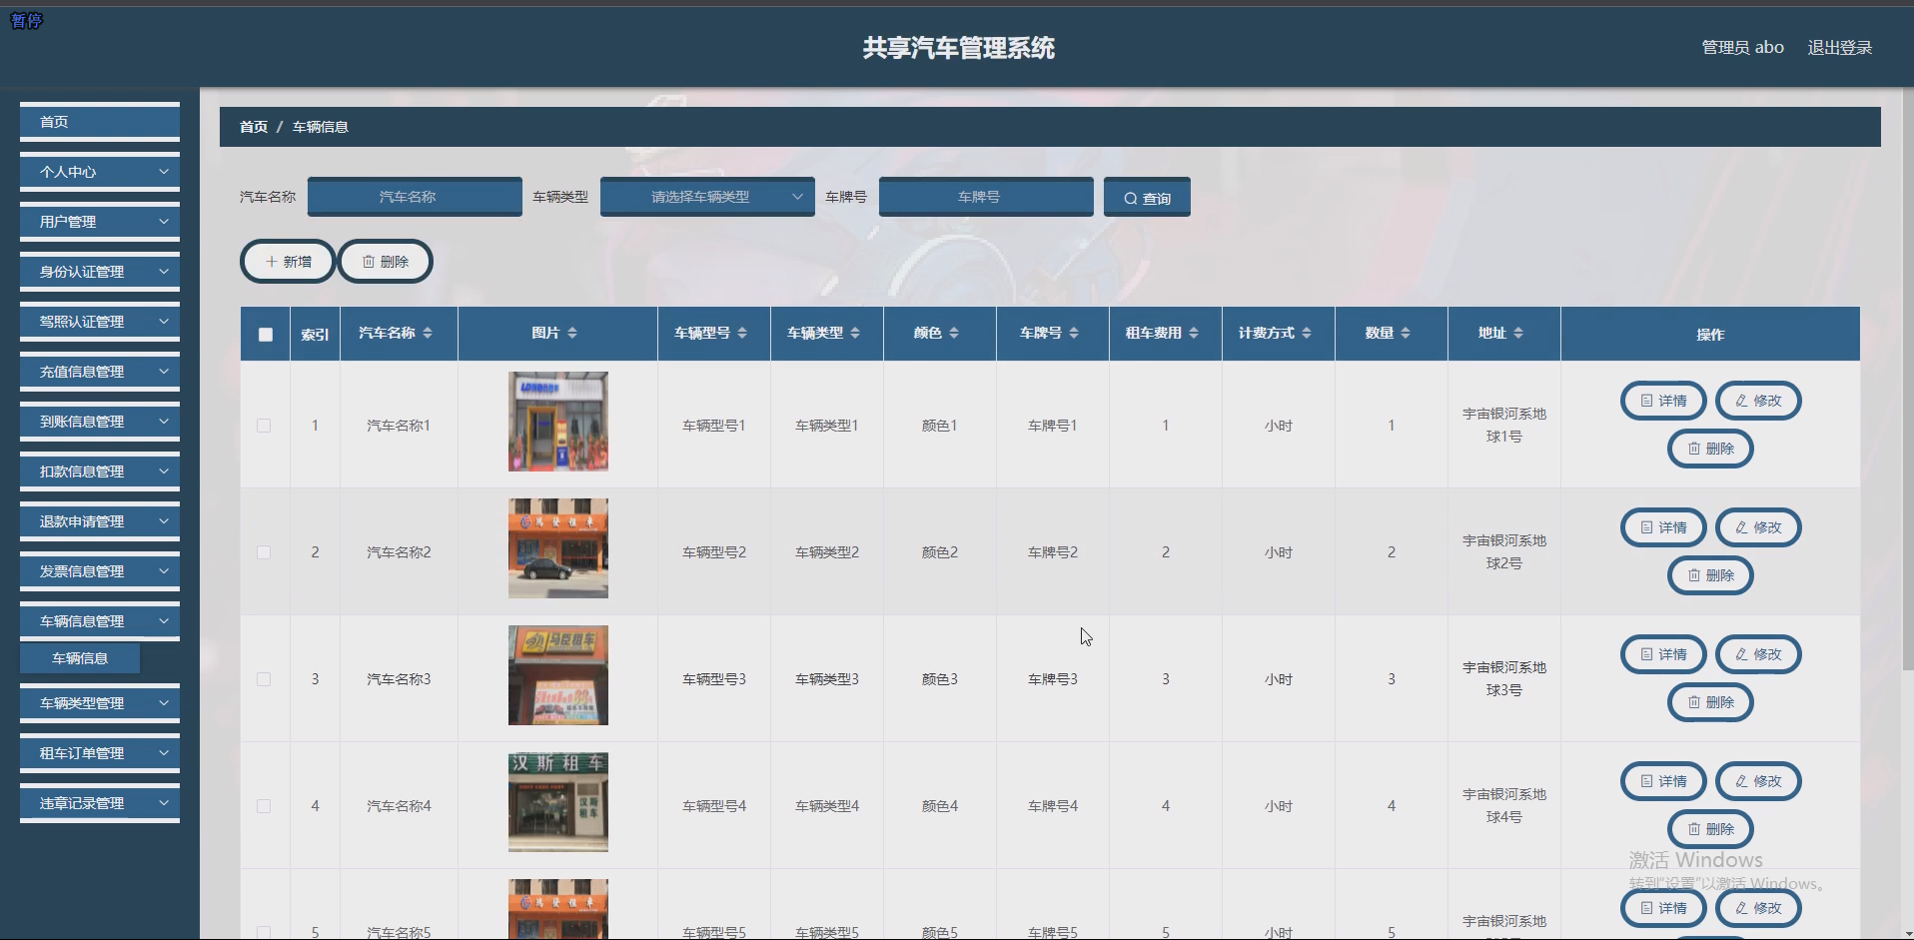Sort table by 汽车名称 column arrows
The width and height of the screenshot is (1914, 940).
427,333
